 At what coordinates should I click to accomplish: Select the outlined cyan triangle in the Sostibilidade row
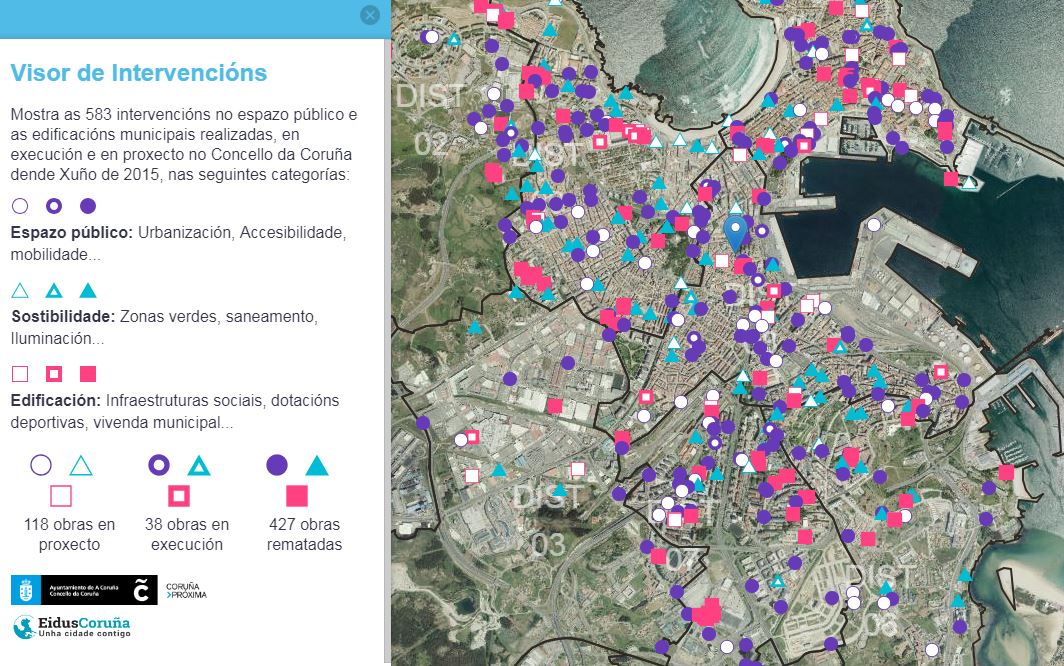(x=20, y=291)
